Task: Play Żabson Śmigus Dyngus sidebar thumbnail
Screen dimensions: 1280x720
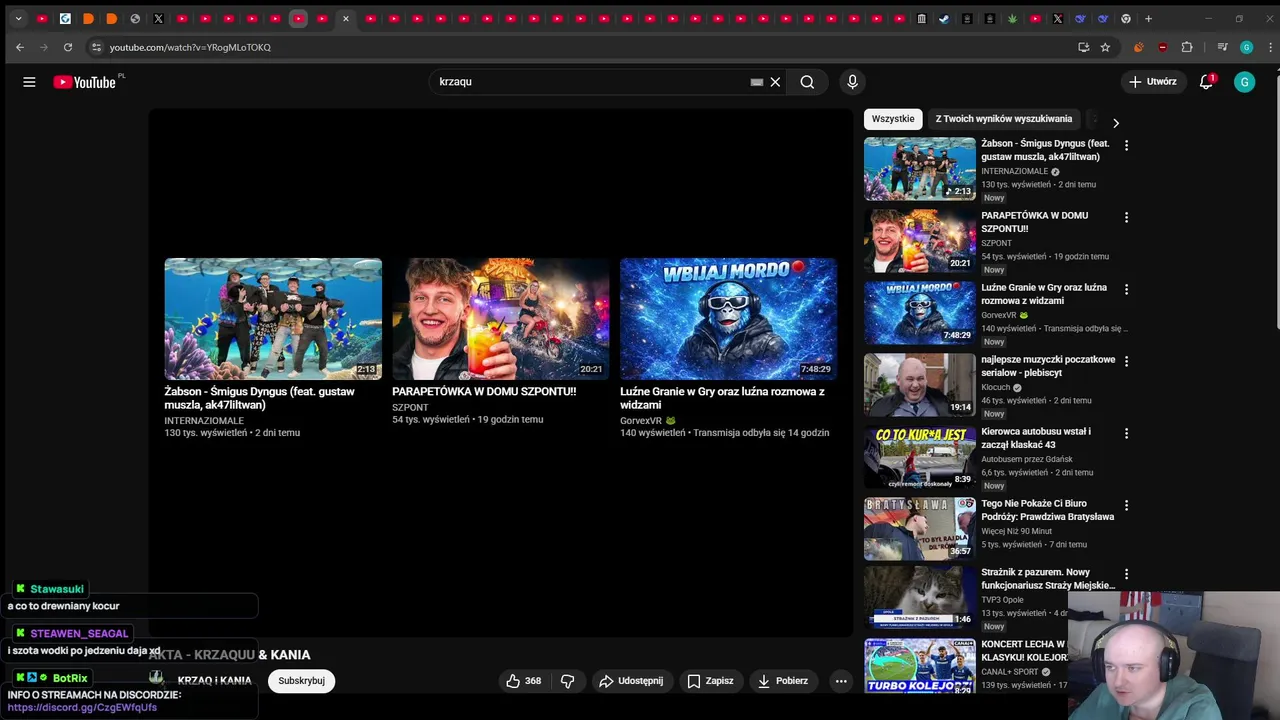Action: 920,169
